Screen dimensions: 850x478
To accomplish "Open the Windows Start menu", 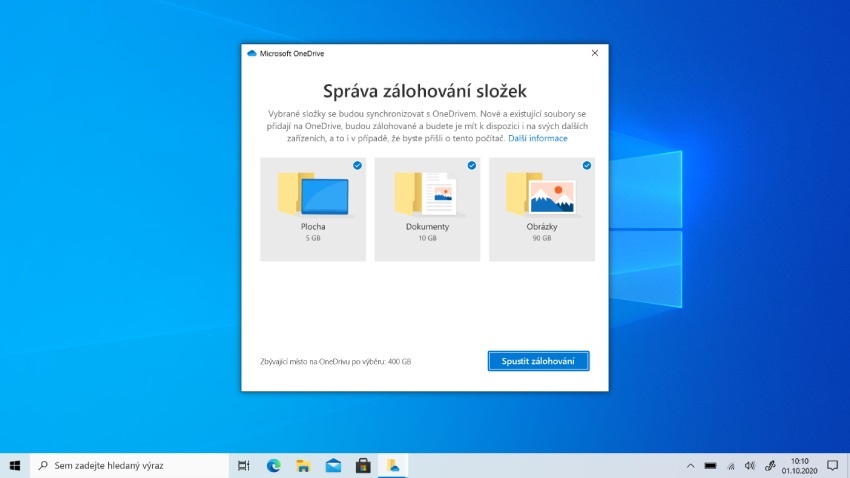I will click(x=15, y=466).
